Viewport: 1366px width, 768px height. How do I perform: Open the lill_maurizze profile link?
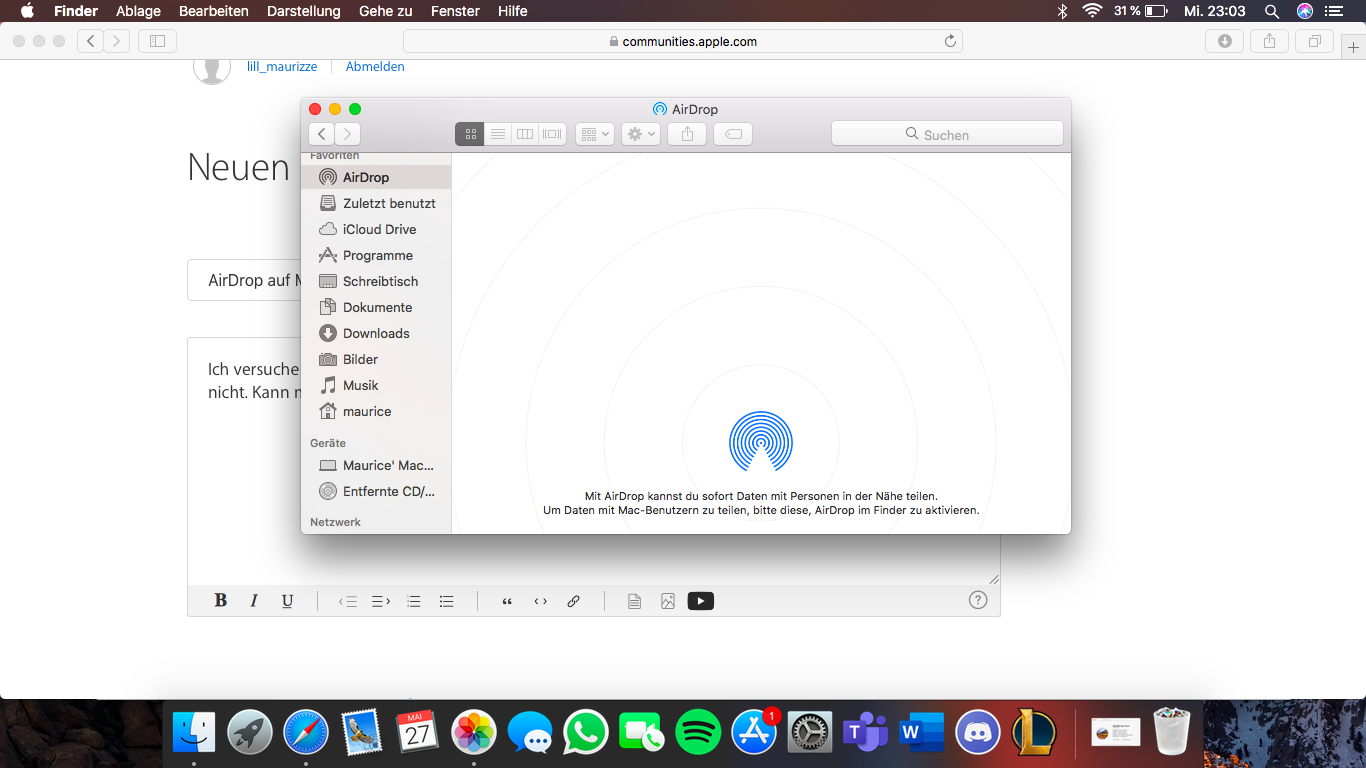click(x=282, y=67)
